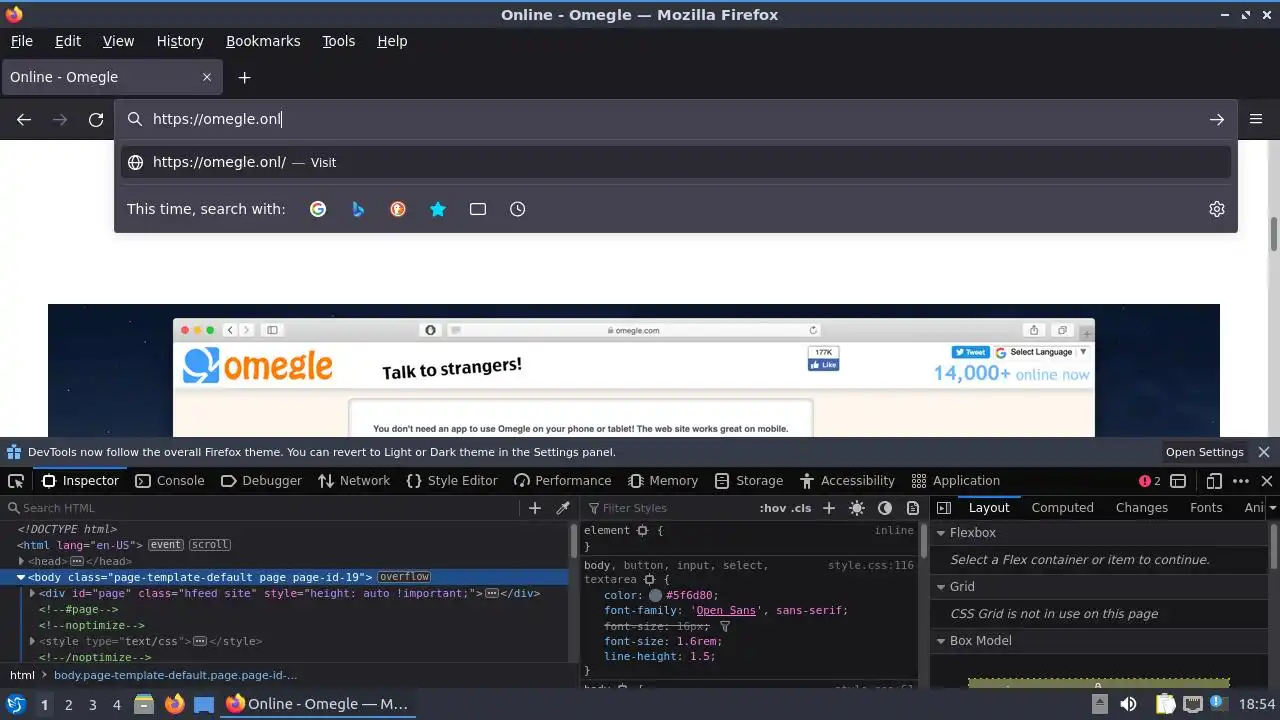Search Bookmarks using the star icon

[x=438, y=209]
